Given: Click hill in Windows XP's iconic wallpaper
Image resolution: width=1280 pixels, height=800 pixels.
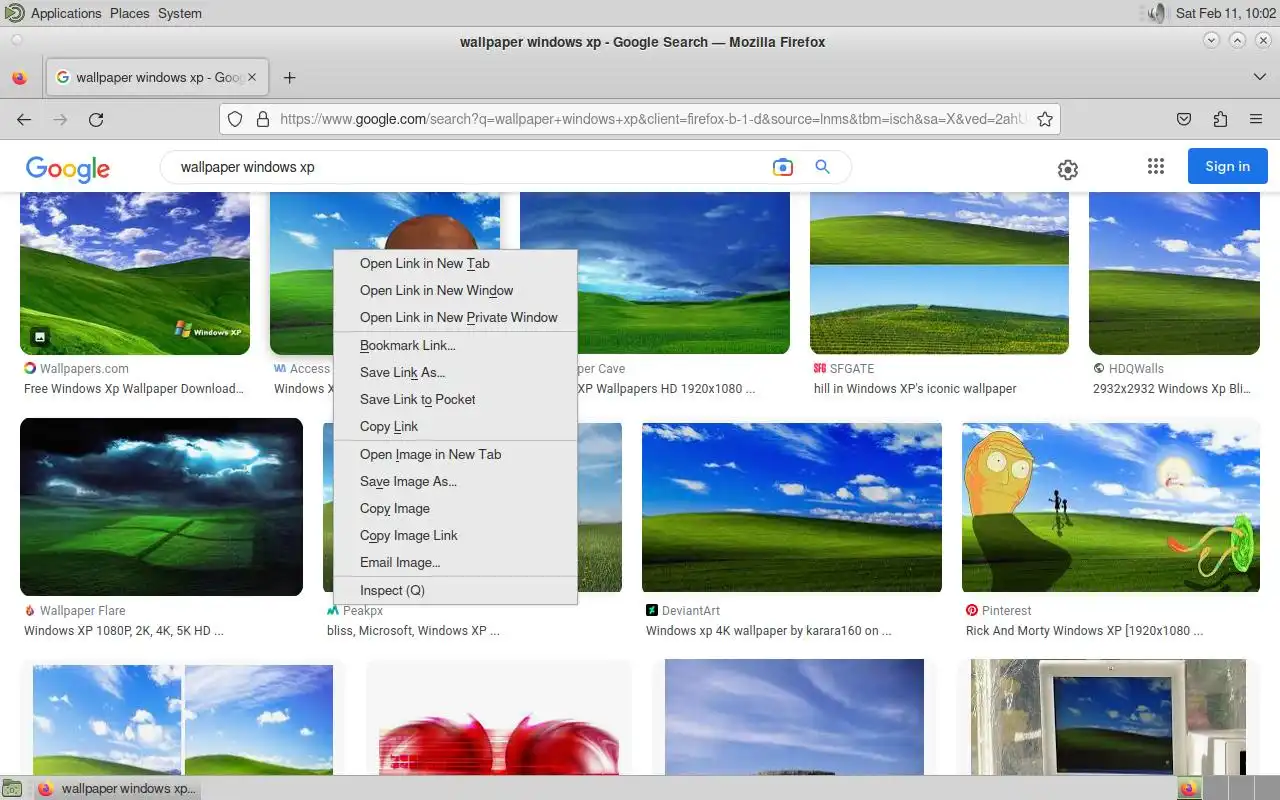Looking at the screenshot, I should tap(915, 389).
